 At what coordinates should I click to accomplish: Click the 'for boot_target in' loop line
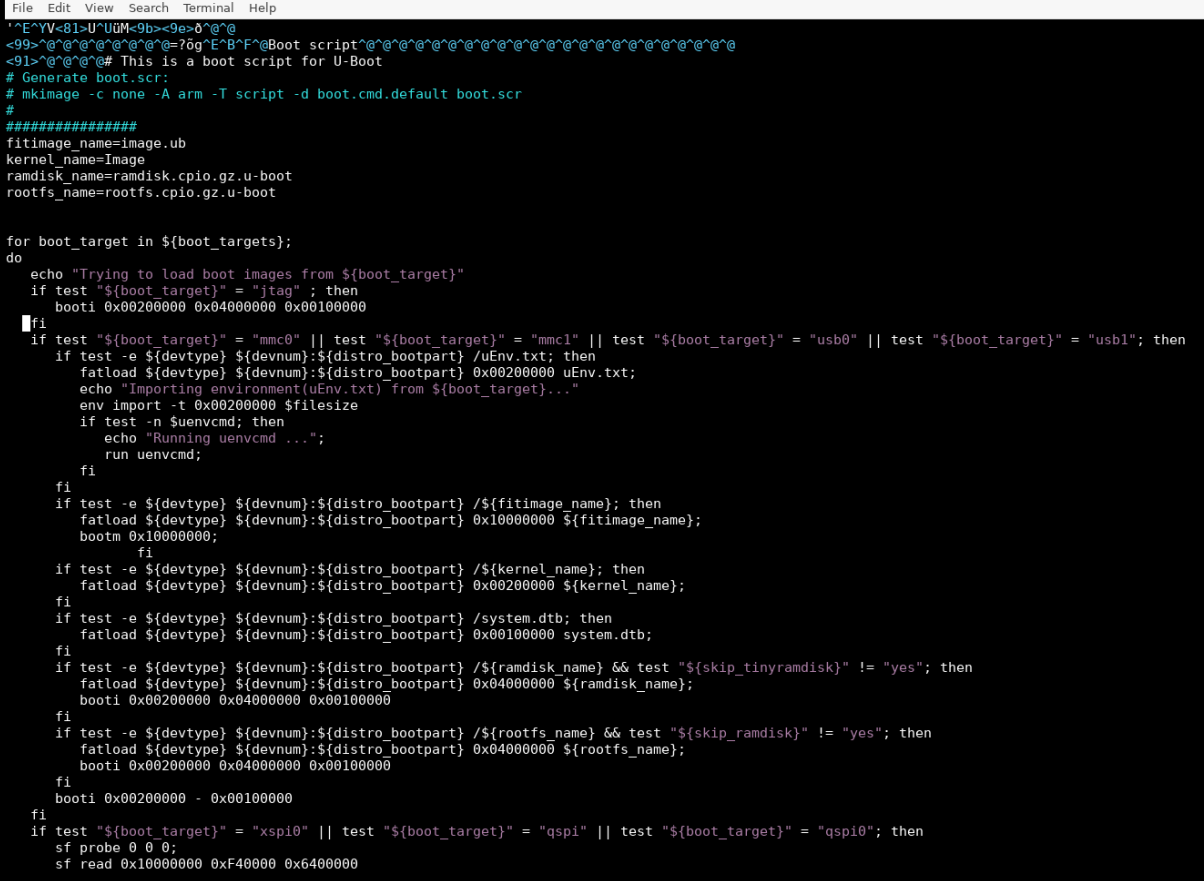coord(149,241)
